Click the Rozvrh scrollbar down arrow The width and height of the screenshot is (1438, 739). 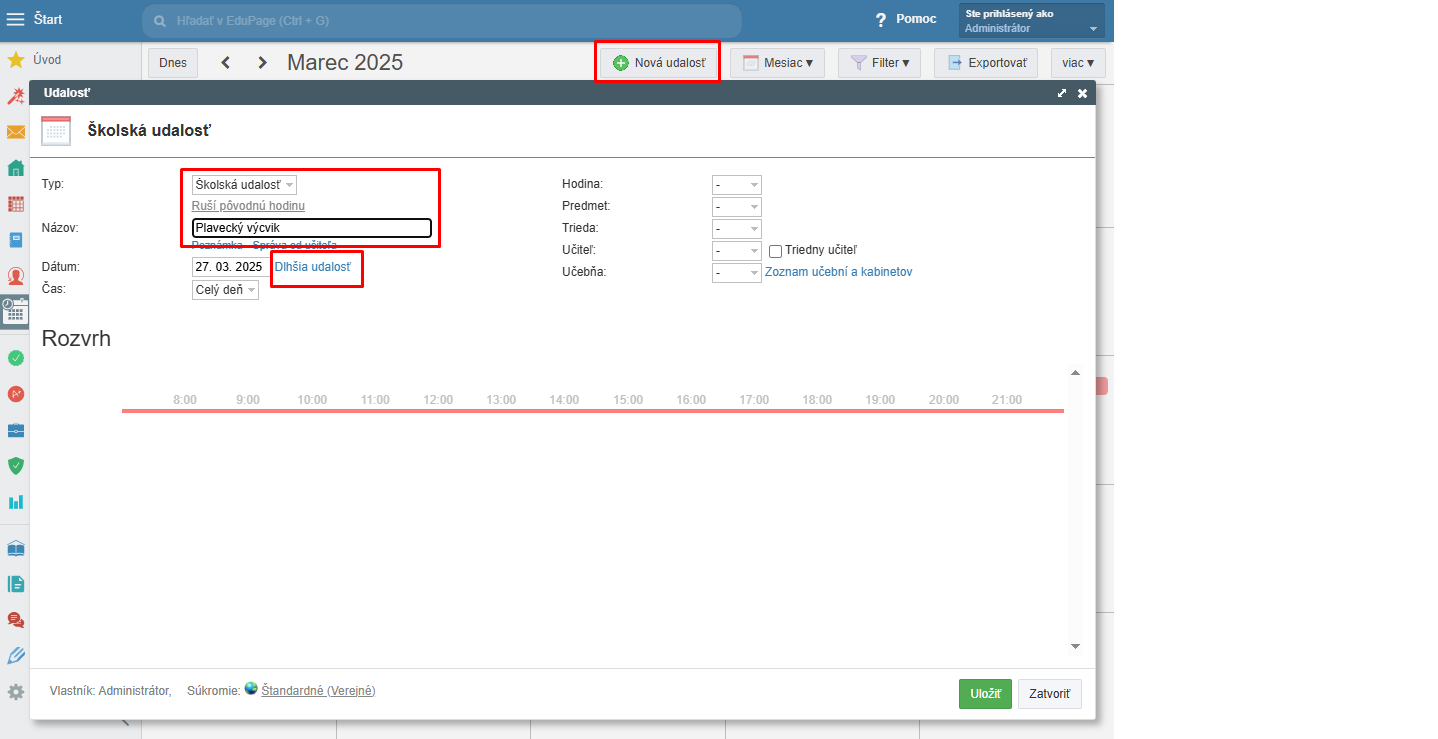pos(1076,647)
